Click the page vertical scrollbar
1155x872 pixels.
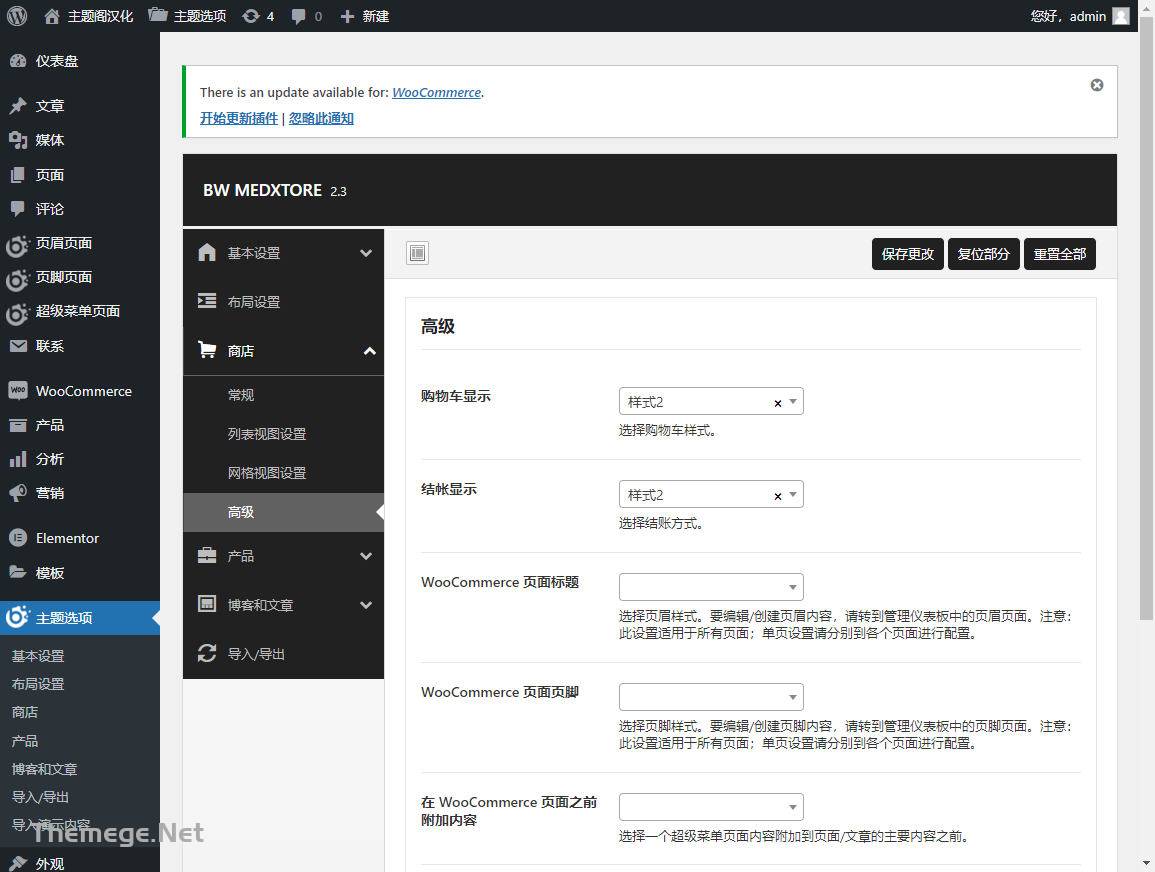click(1146, 317)
